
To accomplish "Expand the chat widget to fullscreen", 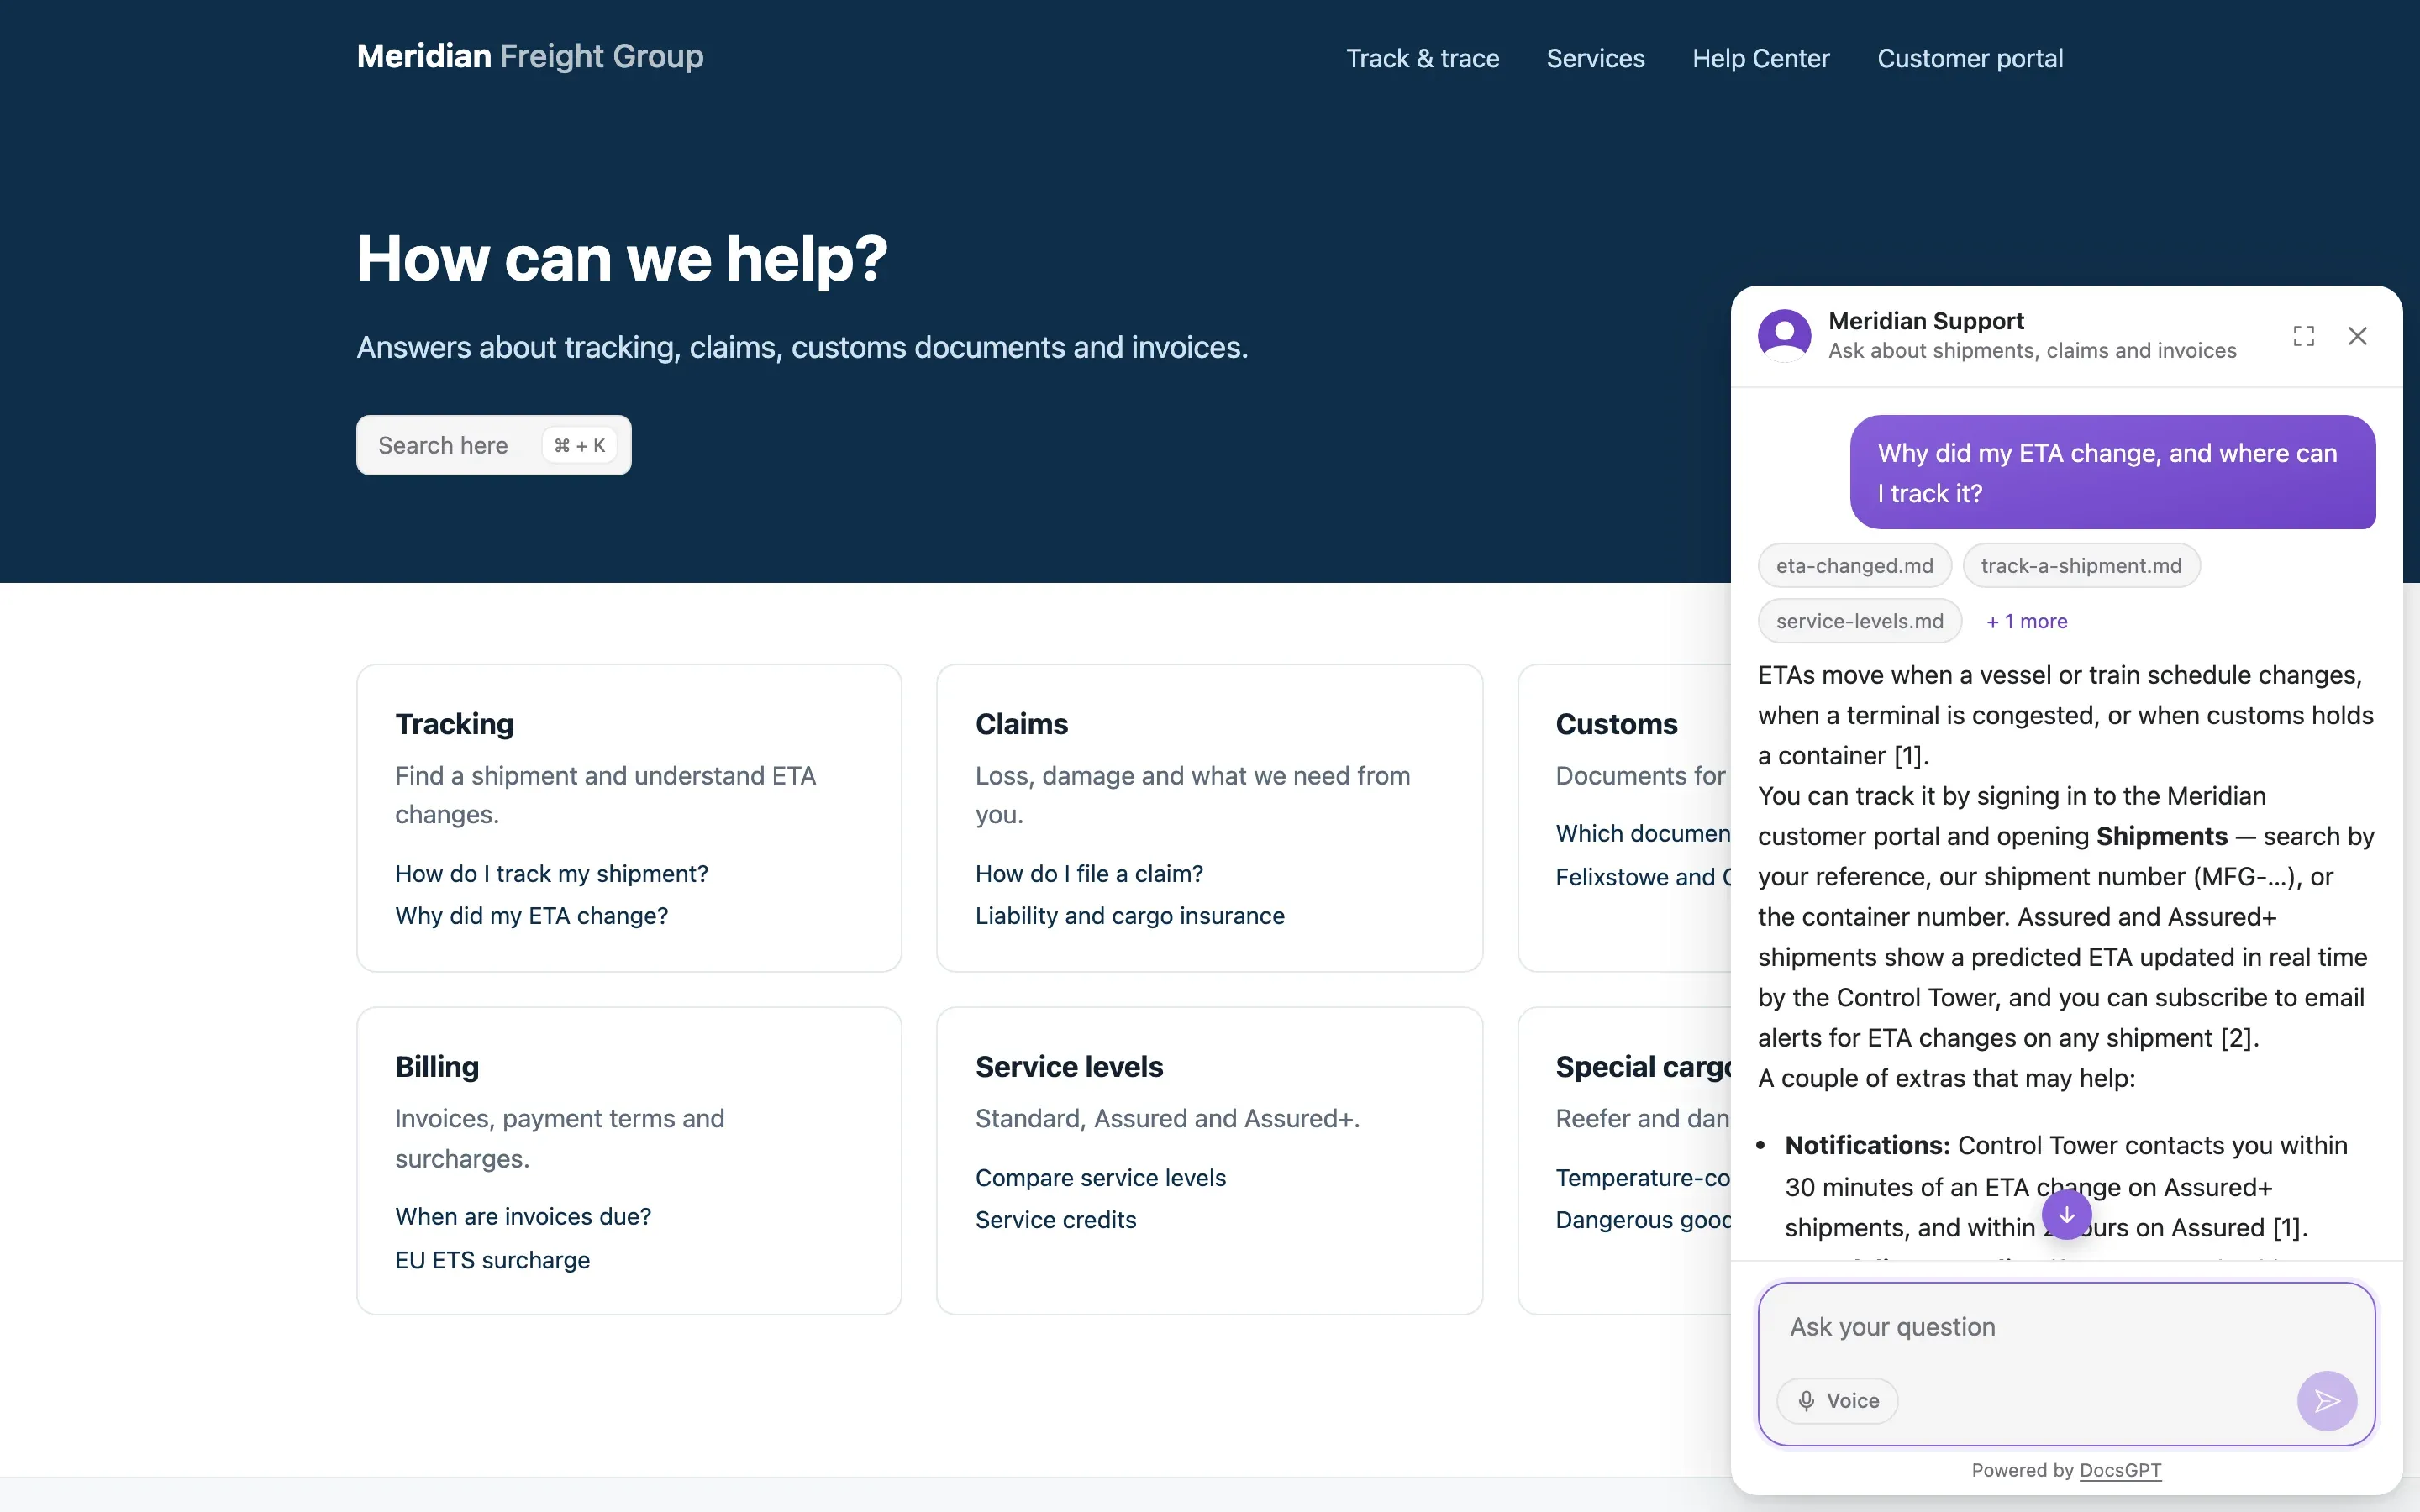I will tap(2304, 336).
